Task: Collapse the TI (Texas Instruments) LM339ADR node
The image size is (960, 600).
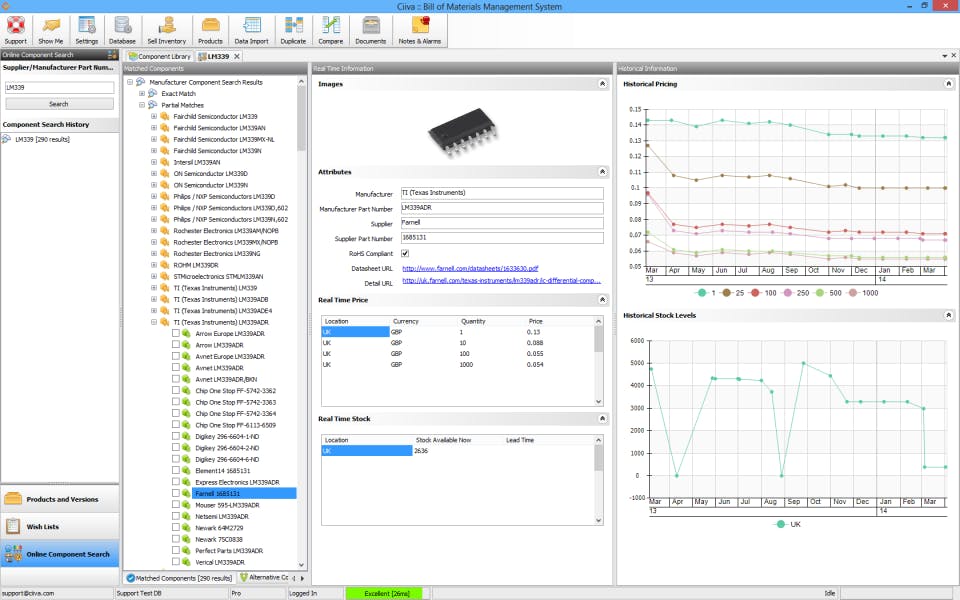Action: [x=154, y=322]
